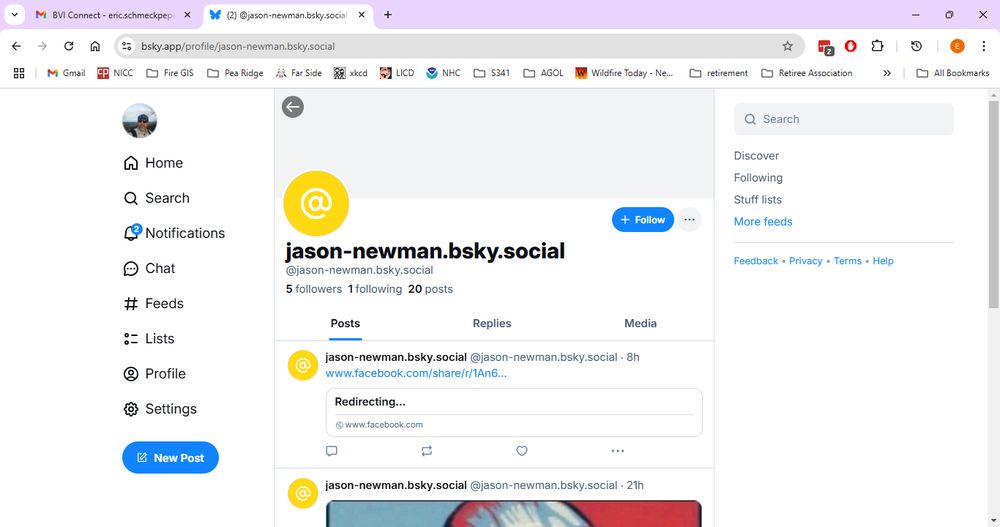Open the NICC bookmark
Viewport: 1000px width, 527px height.
(115, 73)
